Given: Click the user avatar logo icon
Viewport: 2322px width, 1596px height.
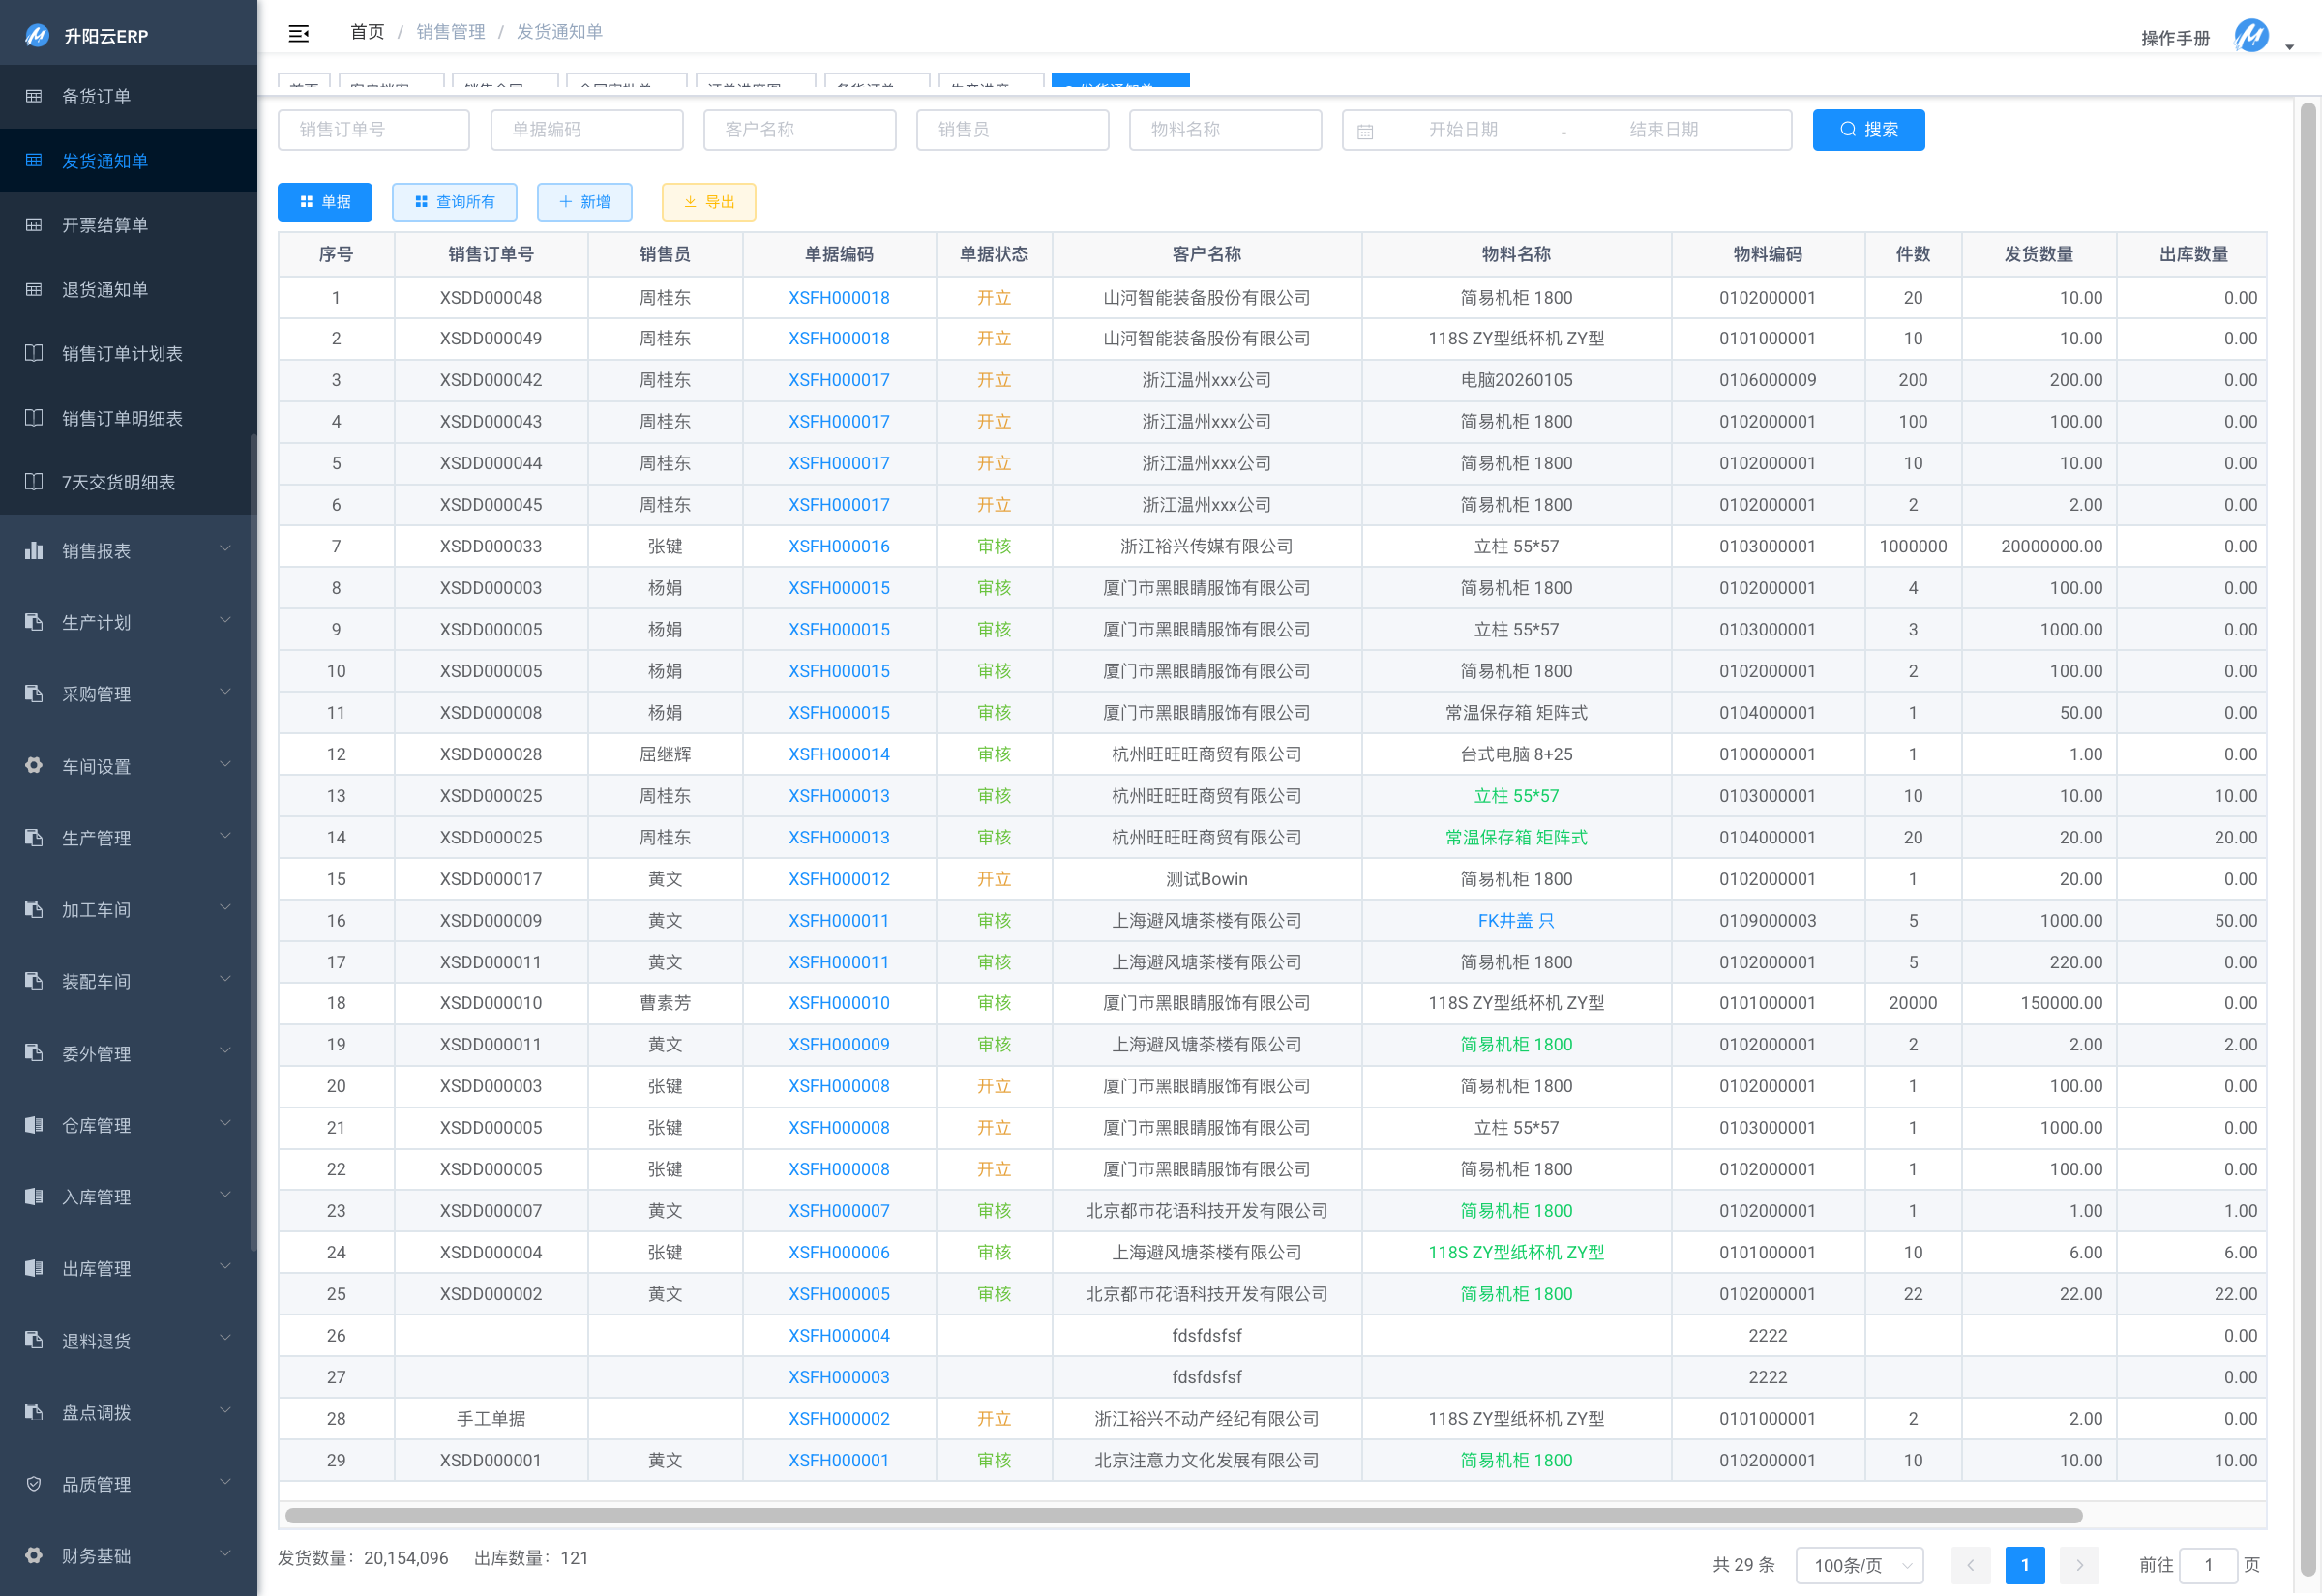Looking at the screenshot, I should (x=2250, y=36).
